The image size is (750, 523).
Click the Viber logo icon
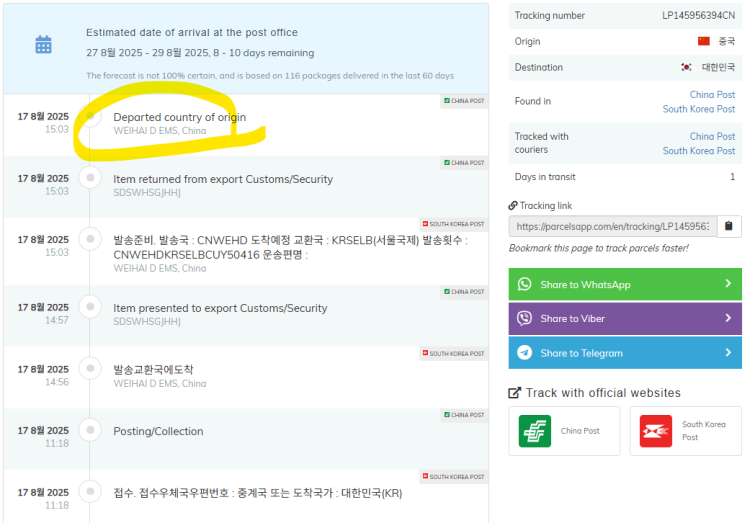coord(525,318)
